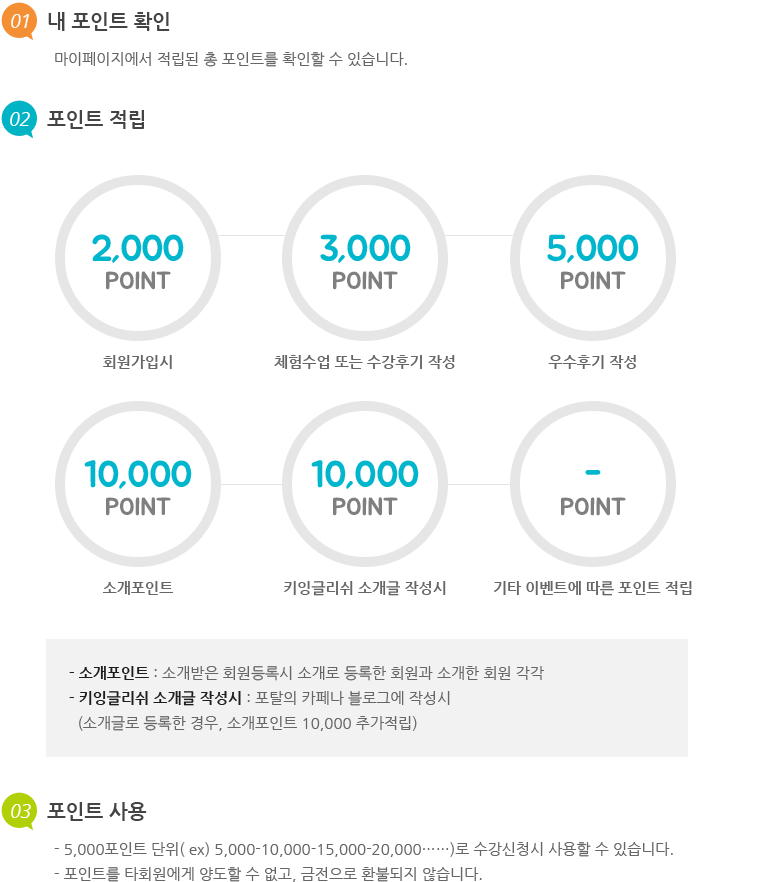Click the teal 02 step badge
Viewport: 765px width, 882px height.
(x=20, y=119)
